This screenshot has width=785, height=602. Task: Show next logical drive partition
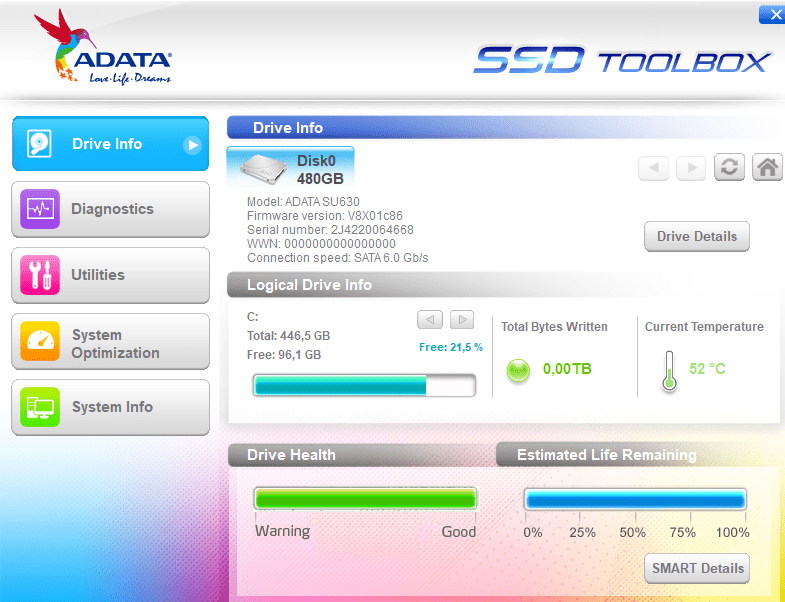click(x=462, y=319)
